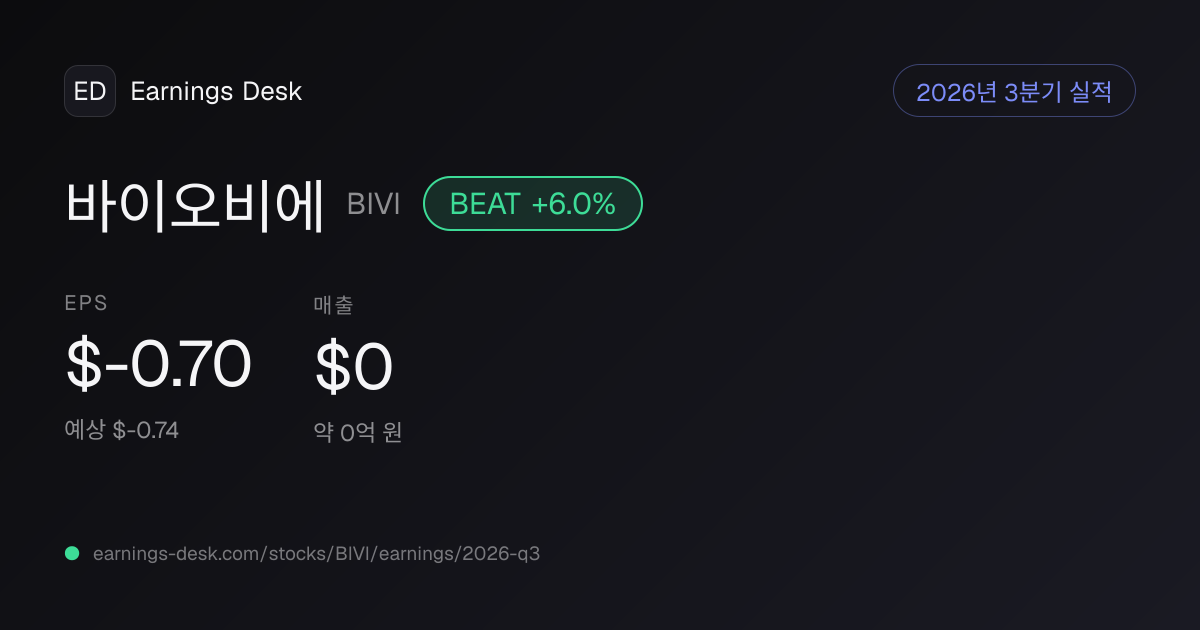Click the BIVI ticker symbol

[x=373, y=204]
